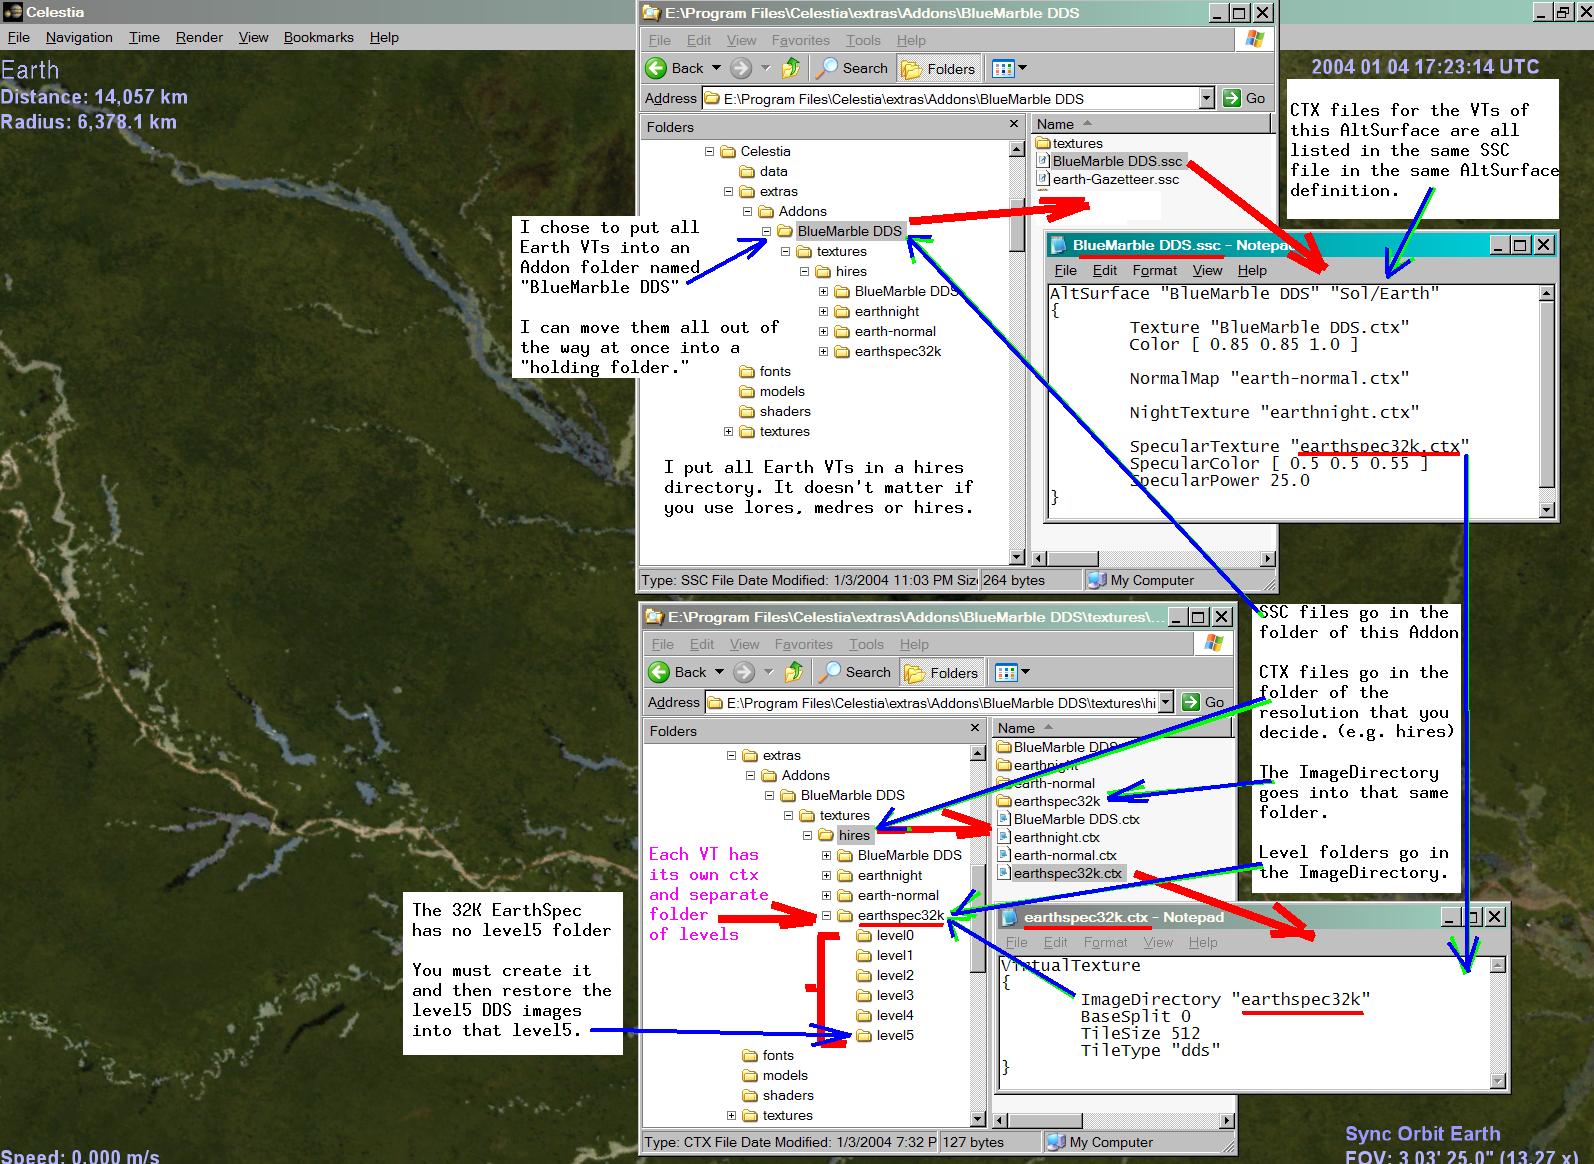Click My Computer icon in lower status bar
1594x1164 pixels.
tap(1056, 1142)
